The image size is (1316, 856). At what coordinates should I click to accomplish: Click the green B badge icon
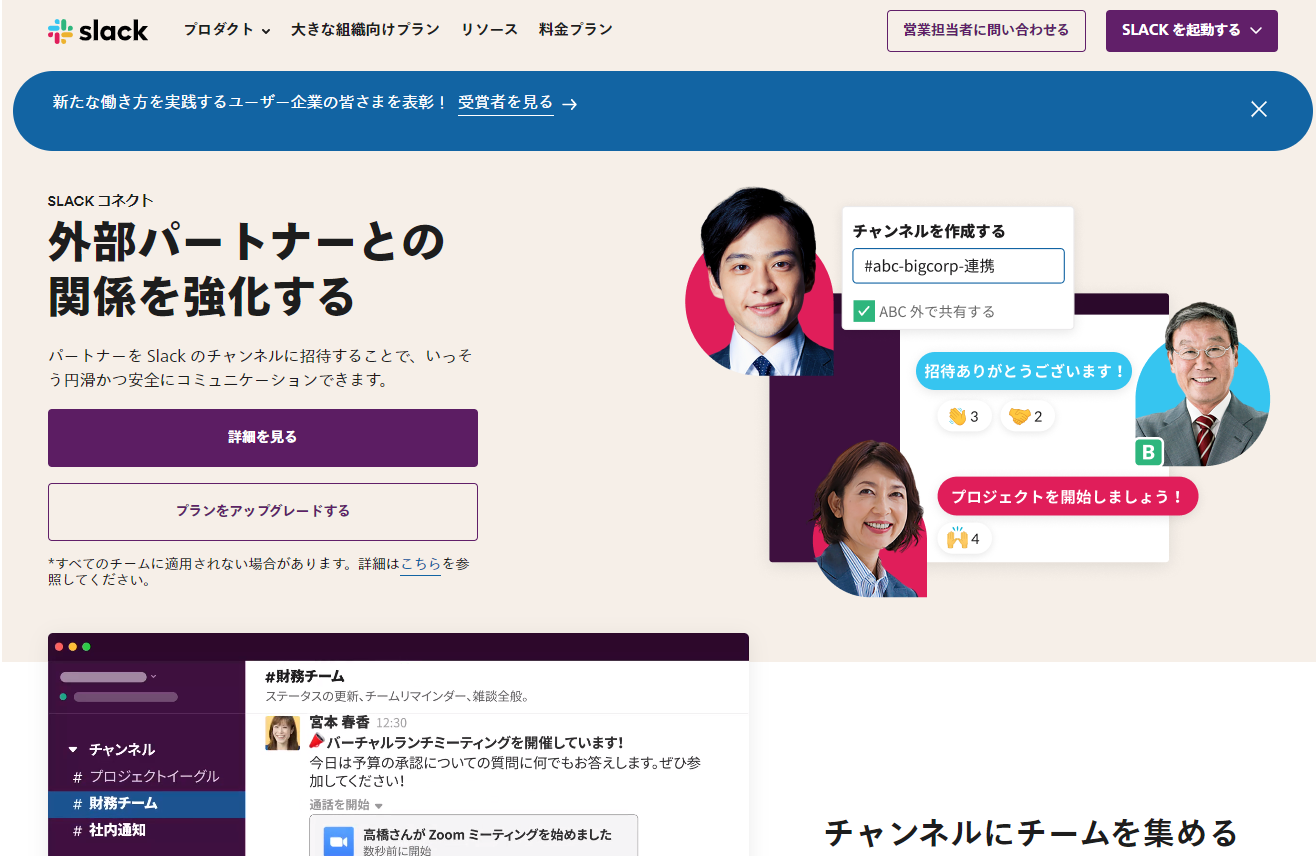(1149, 453)
